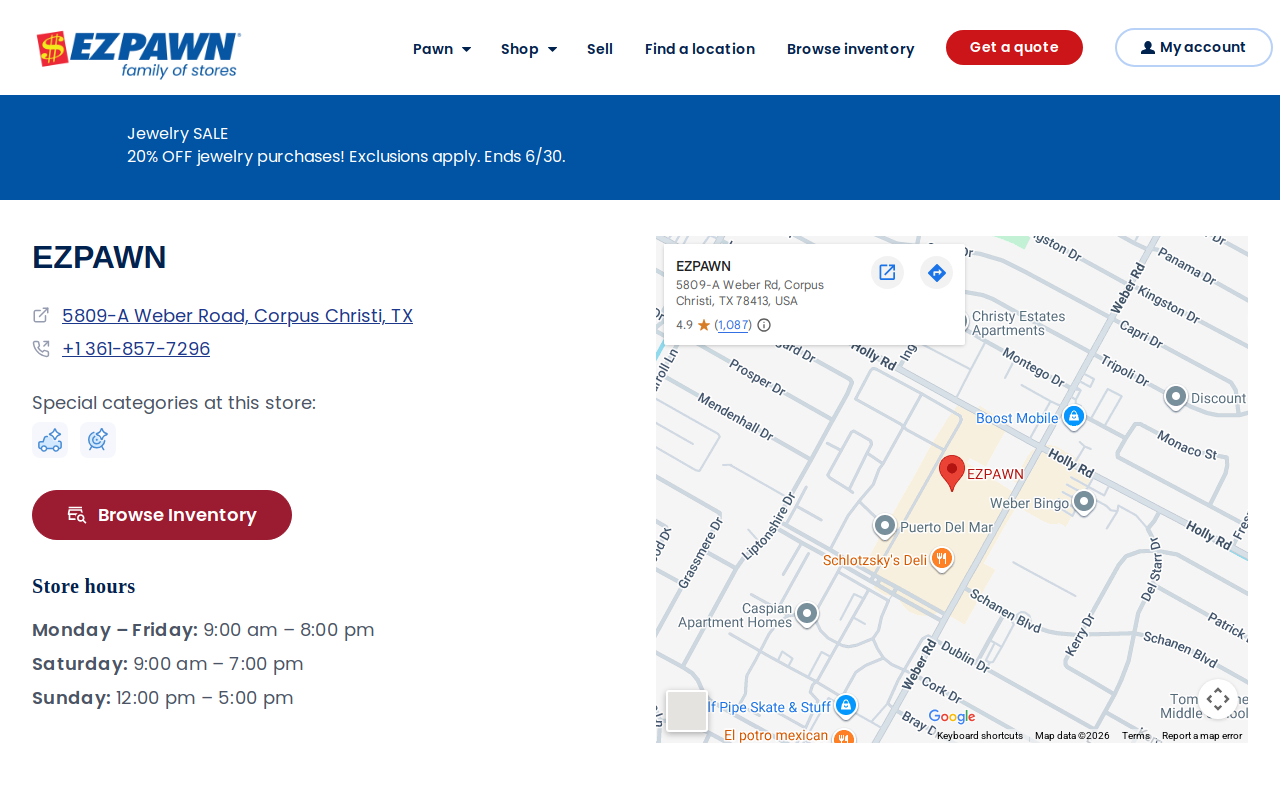Switch map layer via satellite thumbnail

(687, 711)
